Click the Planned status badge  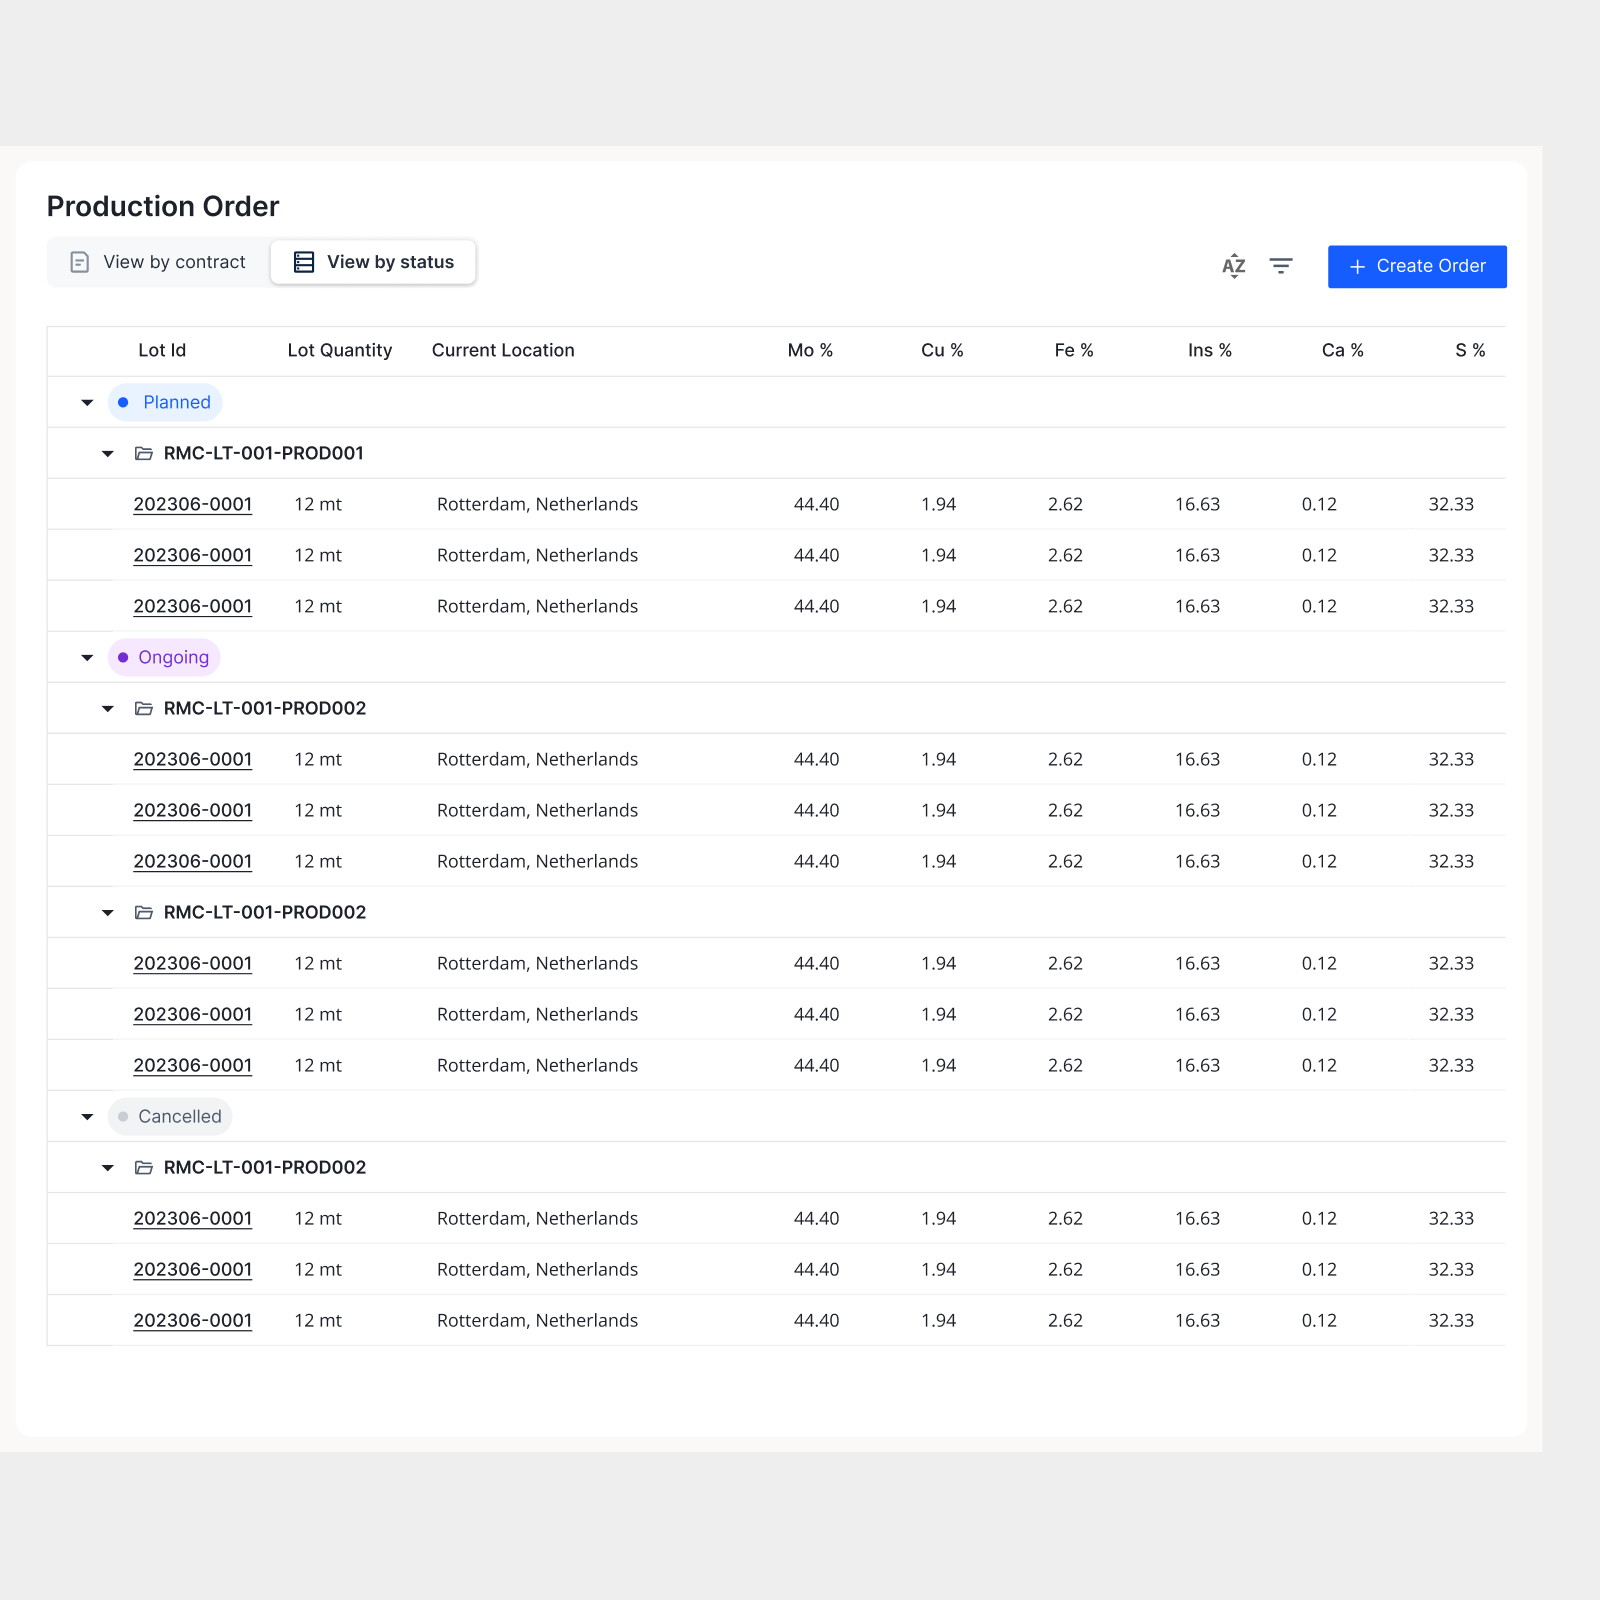pos(165,402)
